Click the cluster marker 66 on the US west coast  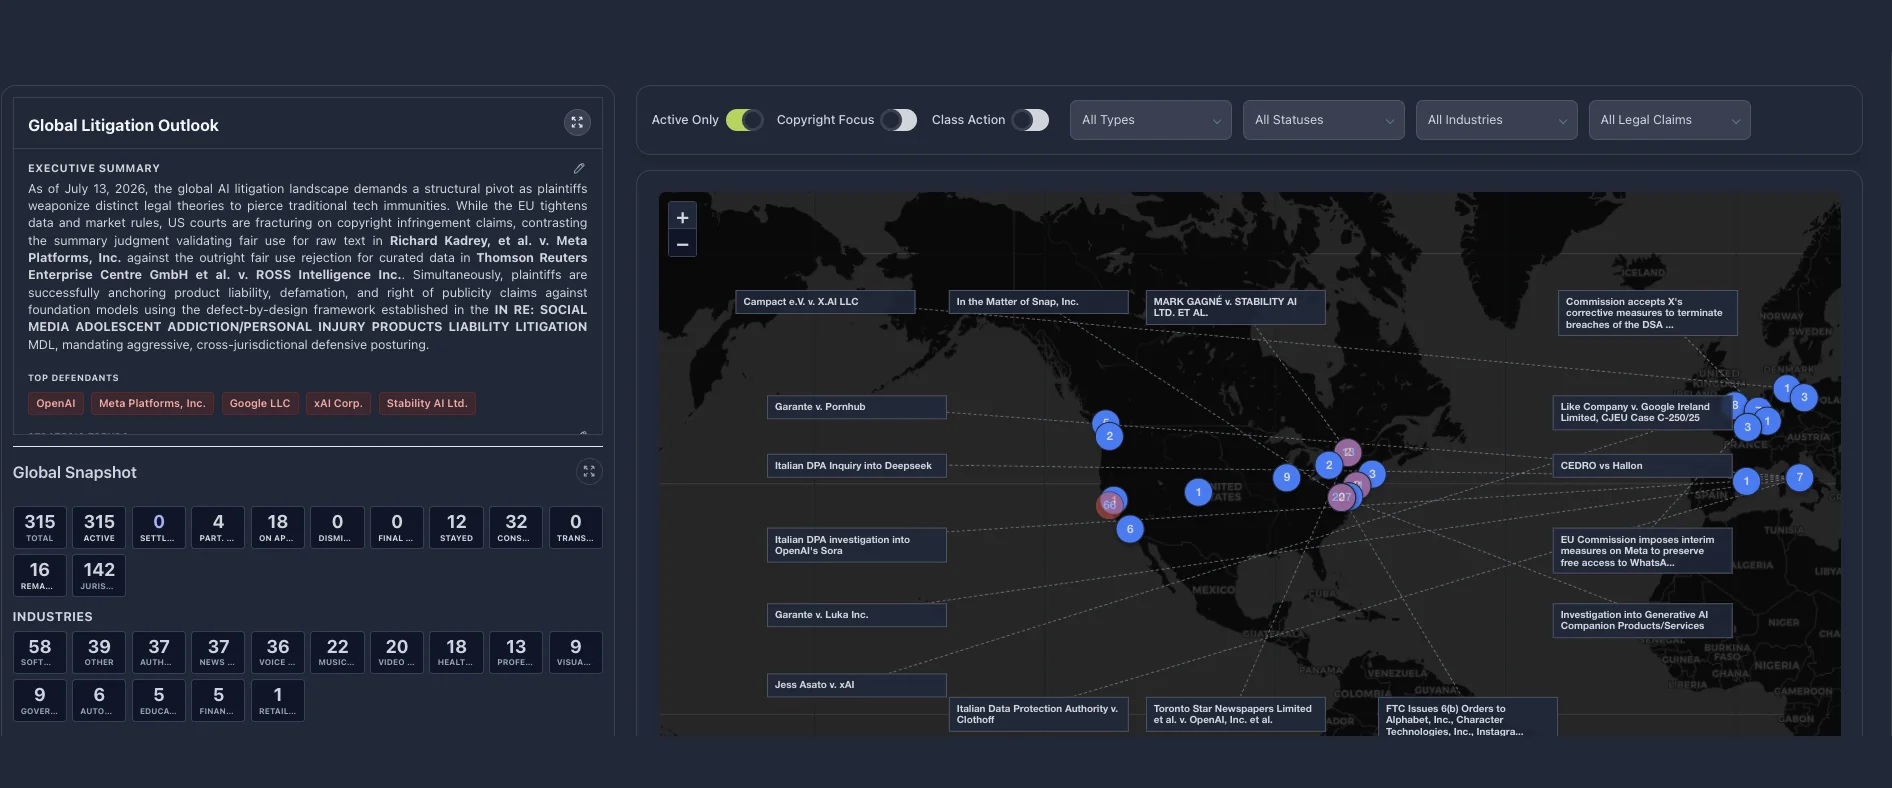pos(1109,505)
